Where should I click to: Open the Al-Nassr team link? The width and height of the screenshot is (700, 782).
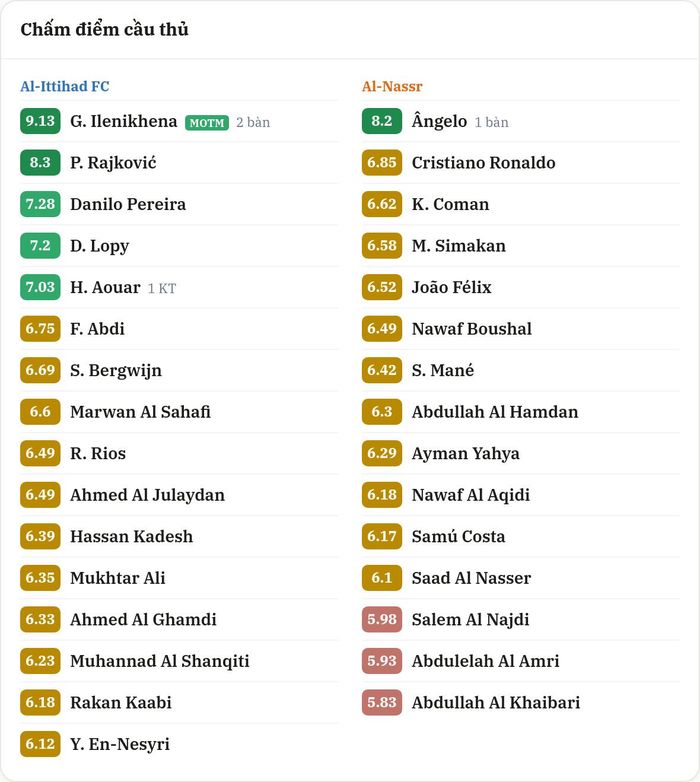click(x=392, y=86)
